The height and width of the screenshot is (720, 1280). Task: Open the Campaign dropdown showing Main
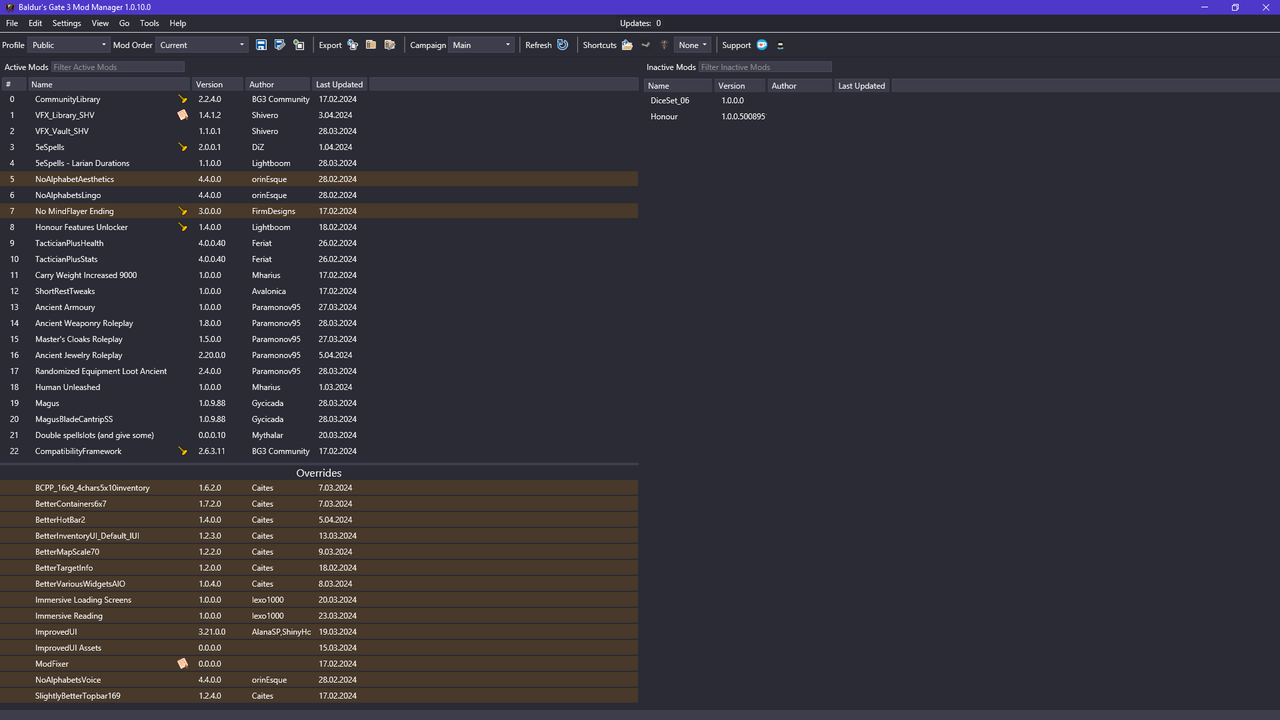pyautogui.click(x=481, y=45)
